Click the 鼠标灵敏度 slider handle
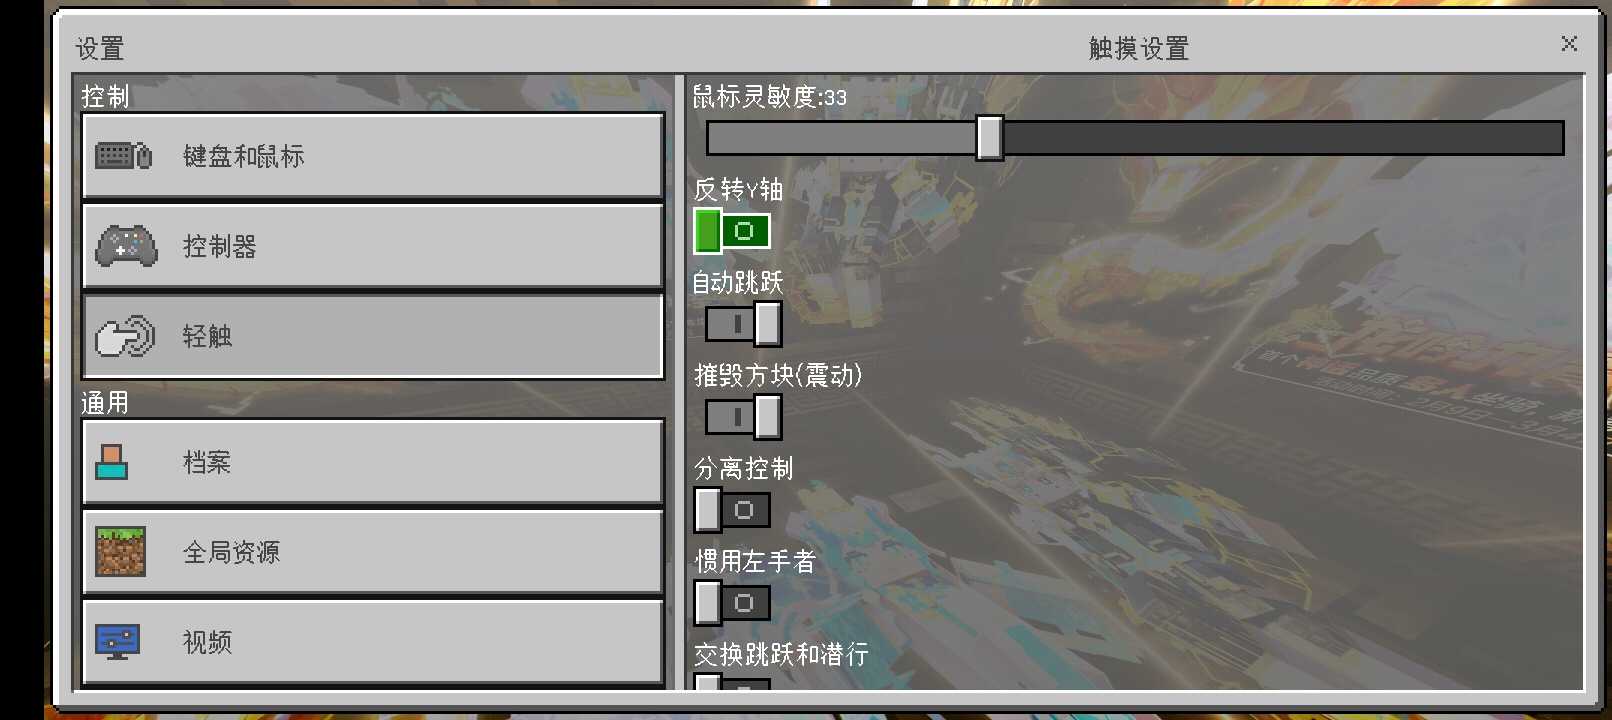Viewport: 1612px width, 720px height. point(990,138)
